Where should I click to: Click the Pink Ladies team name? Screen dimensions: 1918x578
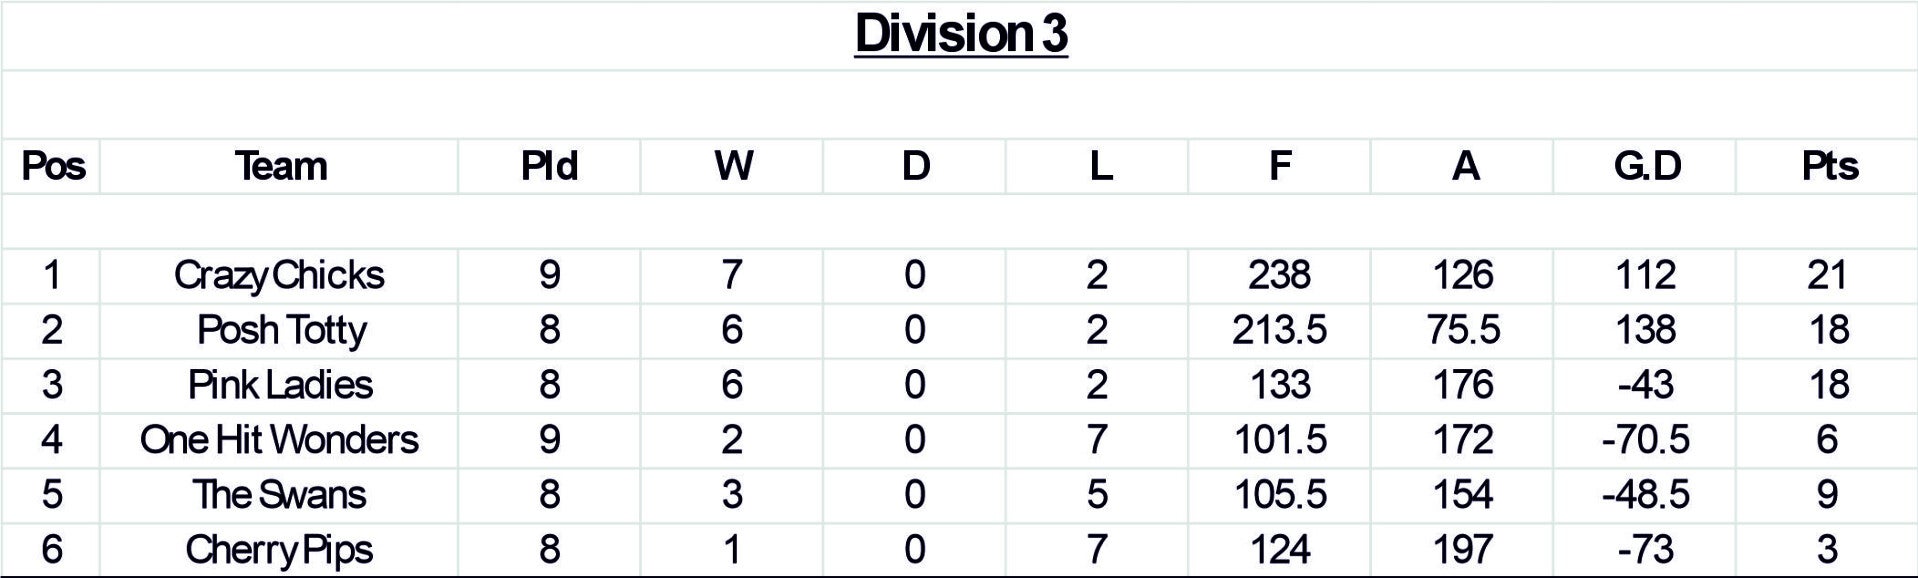[x=280, y=385]
